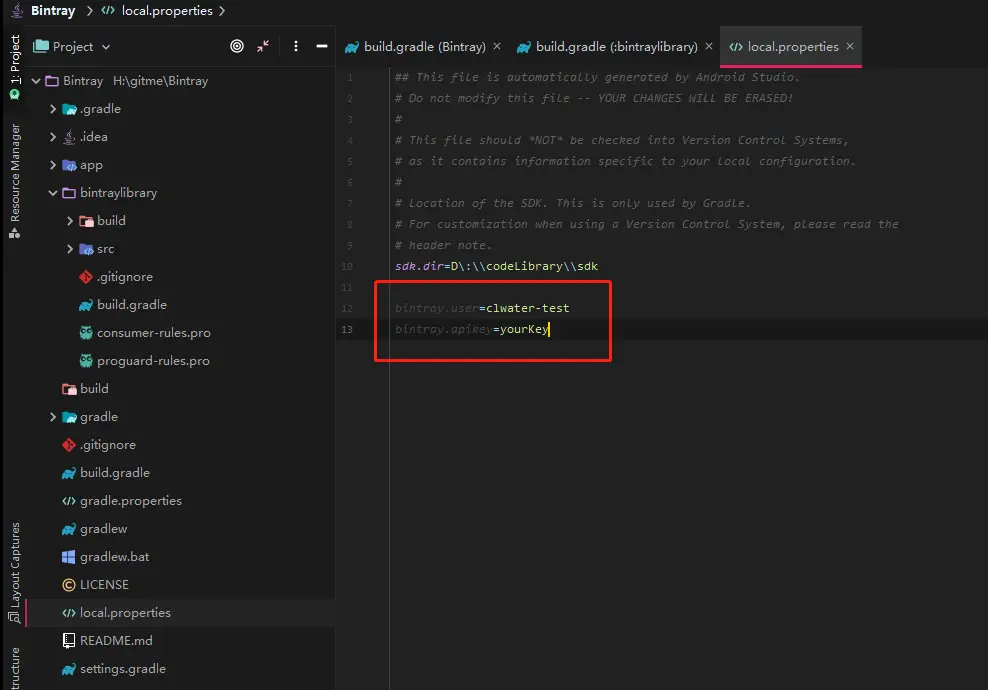This screenshot has height=690, width=988.
Task: Click the gradle.properties file icon
Action: [x=69, y=501]
